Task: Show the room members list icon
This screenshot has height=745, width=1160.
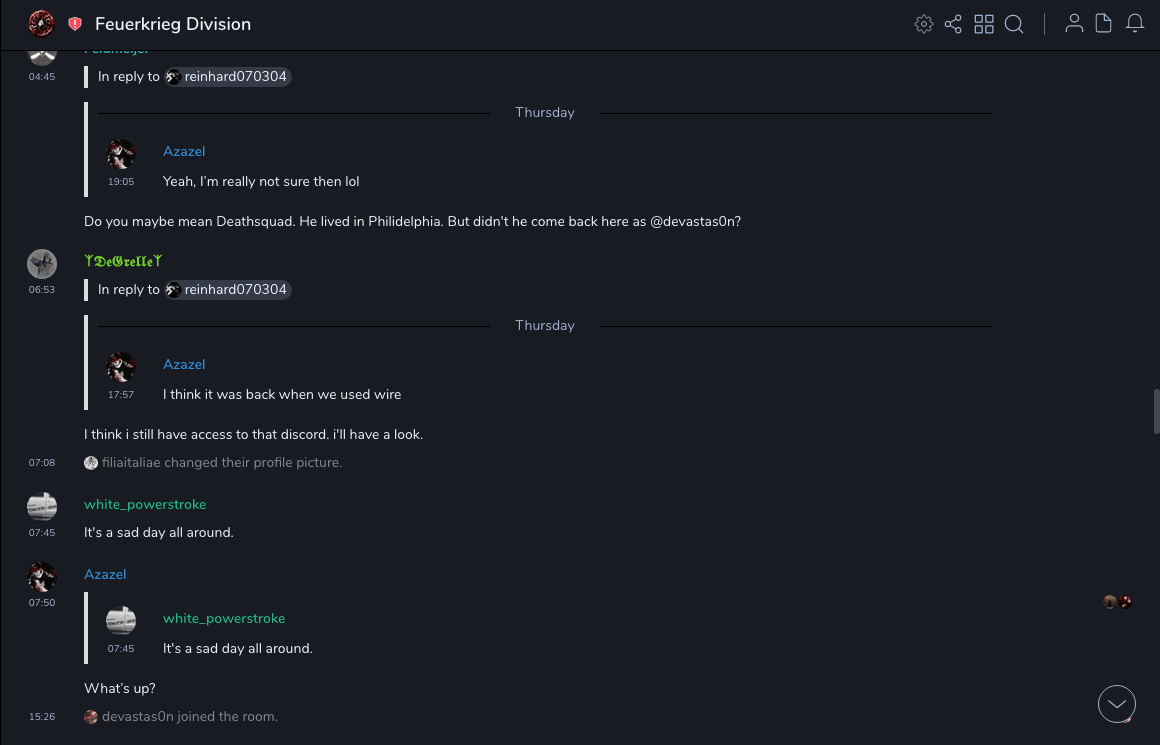Action: [x=1074, y=24]
